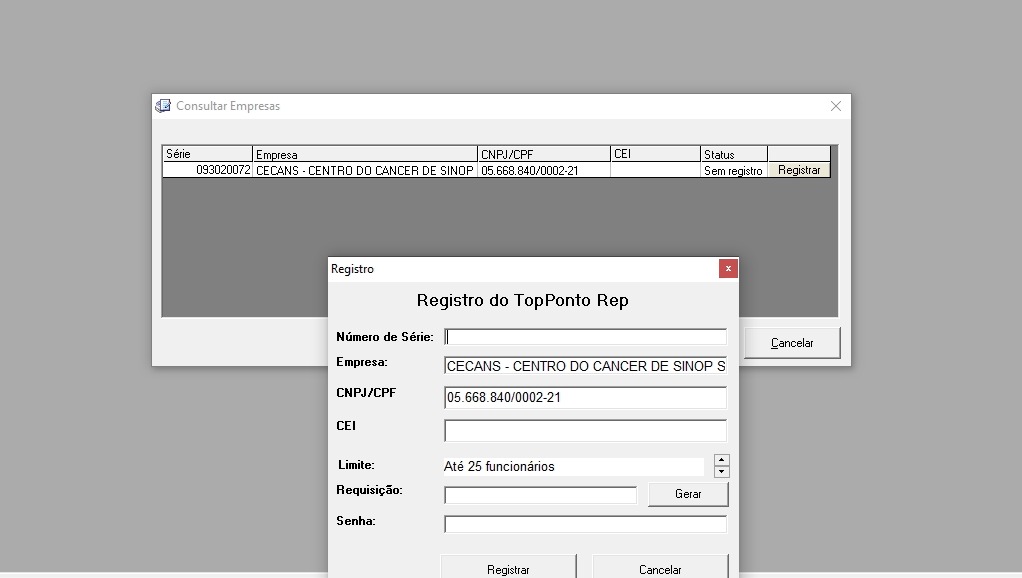Click the Status column header
Viewport: 1022px width, 578px height.
pos(733,154)
